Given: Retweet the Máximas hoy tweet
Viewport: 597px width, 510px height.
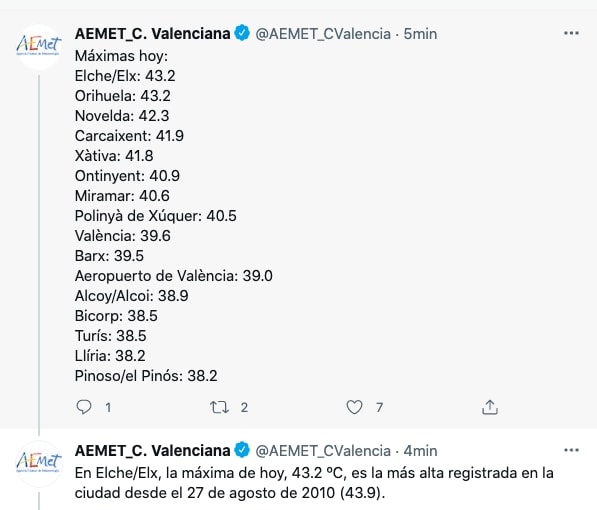Looking at the screenshot, I should click(219, 407).
